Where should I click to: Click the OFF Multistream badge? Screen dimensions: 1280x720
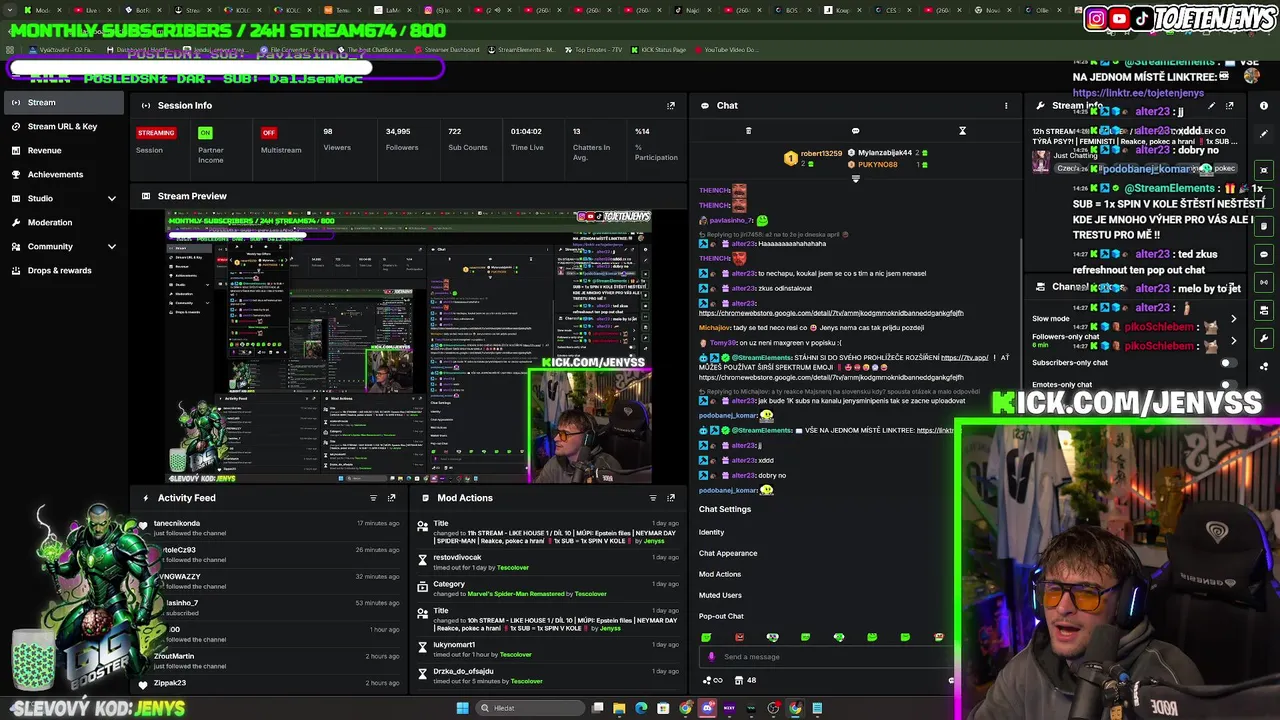[269, 132]
